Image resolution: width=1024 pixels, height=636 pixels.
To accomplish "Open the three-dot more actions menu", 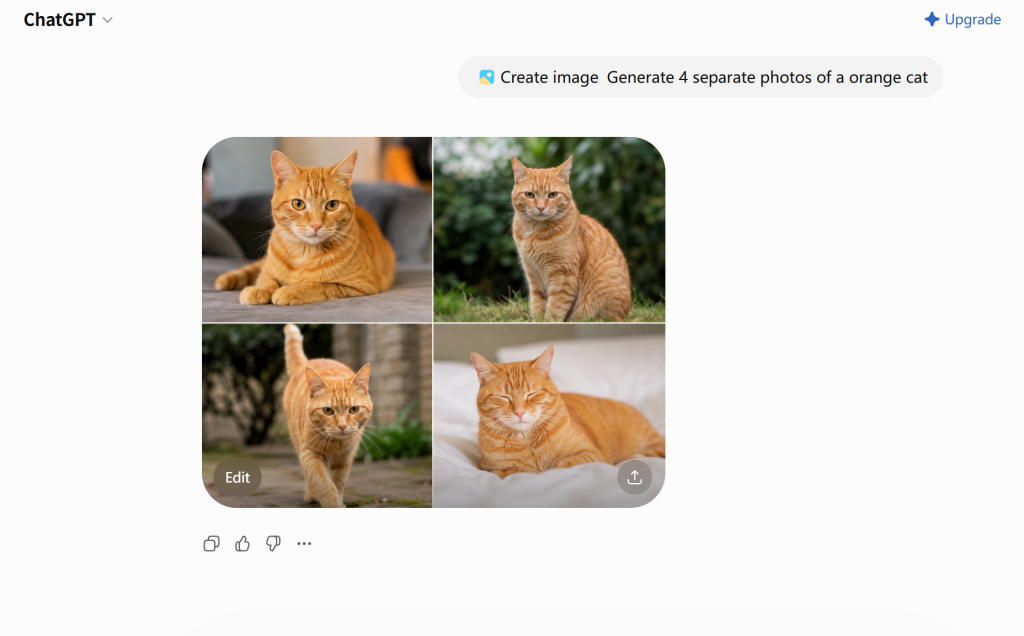I will pyautogui.click(x=304, y=543).
